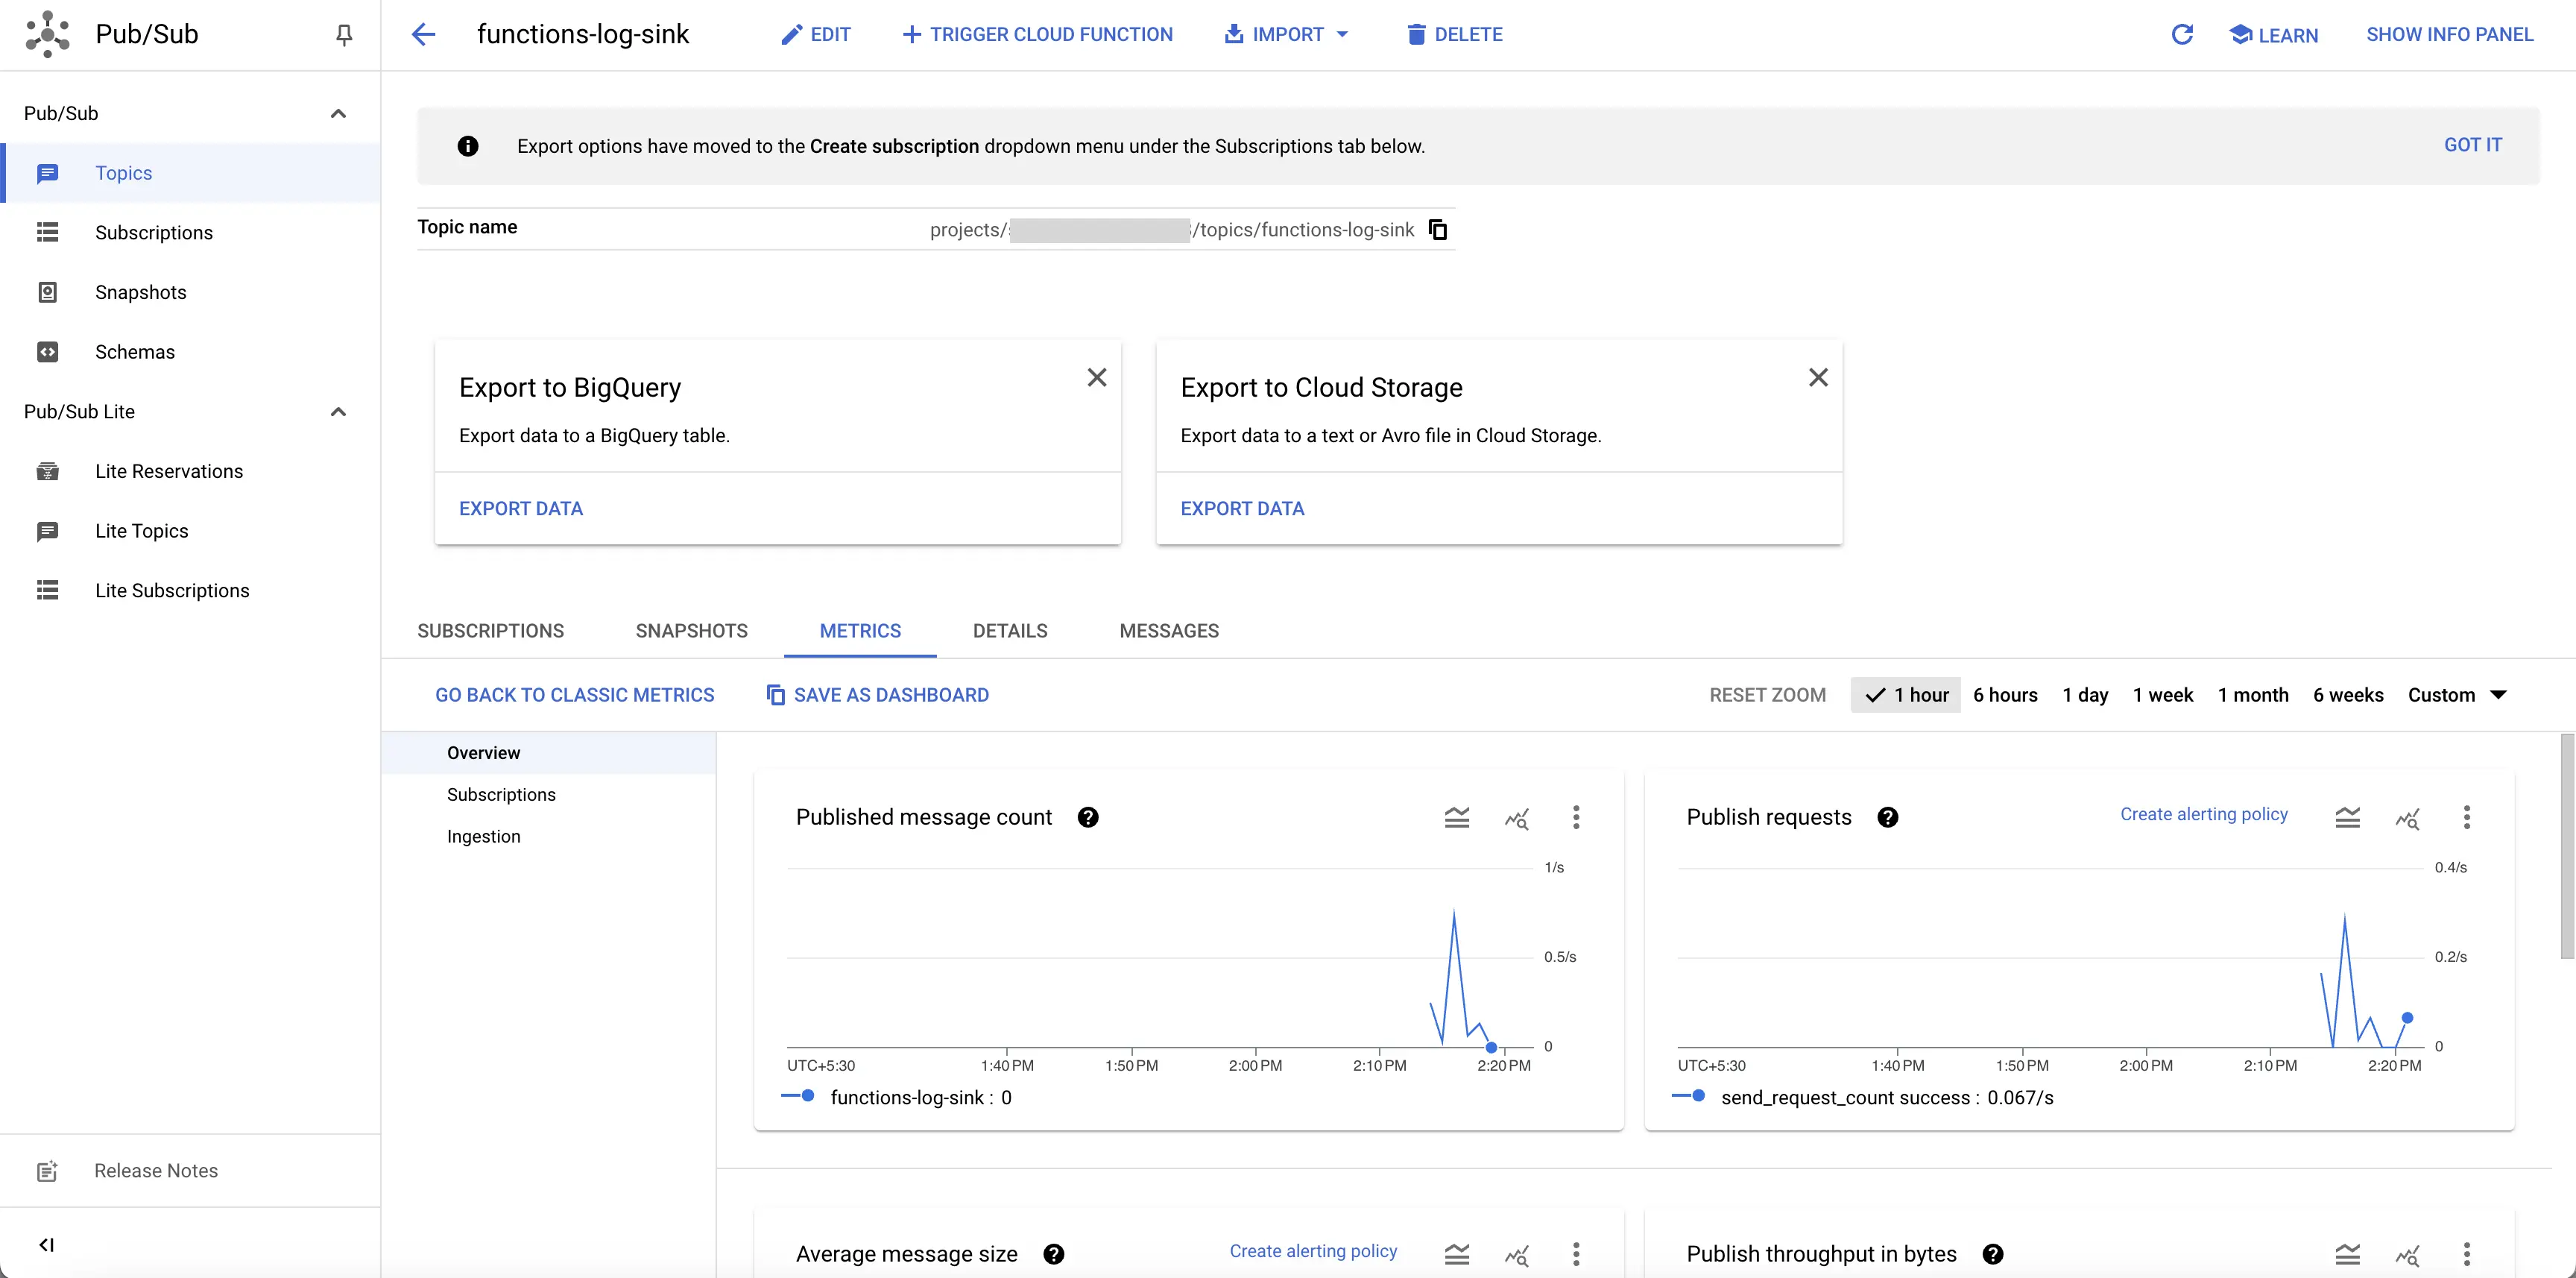Select the 1 hour time range
The image size is (2576, 1278).
click(1906, 695)
